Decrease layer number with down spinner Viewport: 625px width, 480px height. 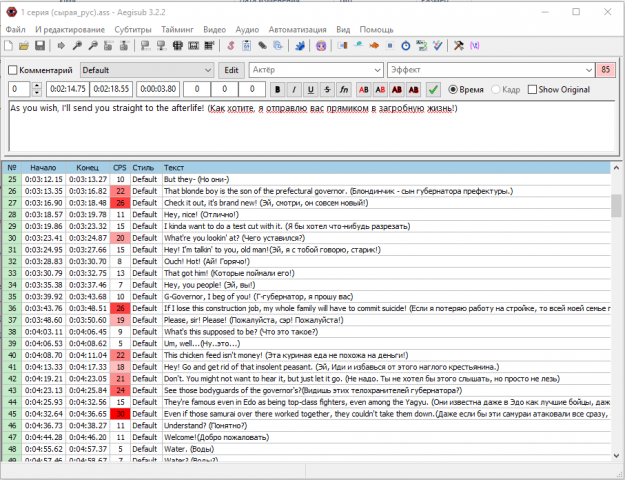36,93
